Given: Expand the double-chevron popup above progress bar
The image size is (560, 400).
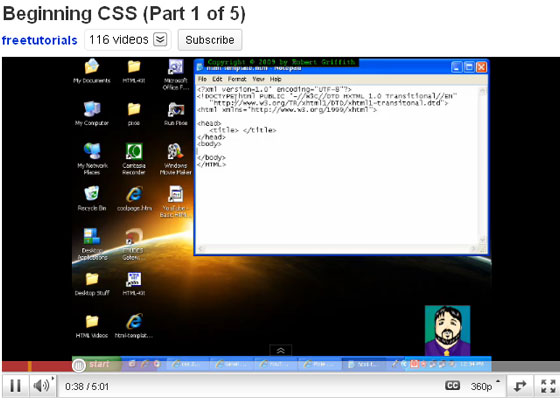Looking at the screenshot, I should tap(280, 350).
